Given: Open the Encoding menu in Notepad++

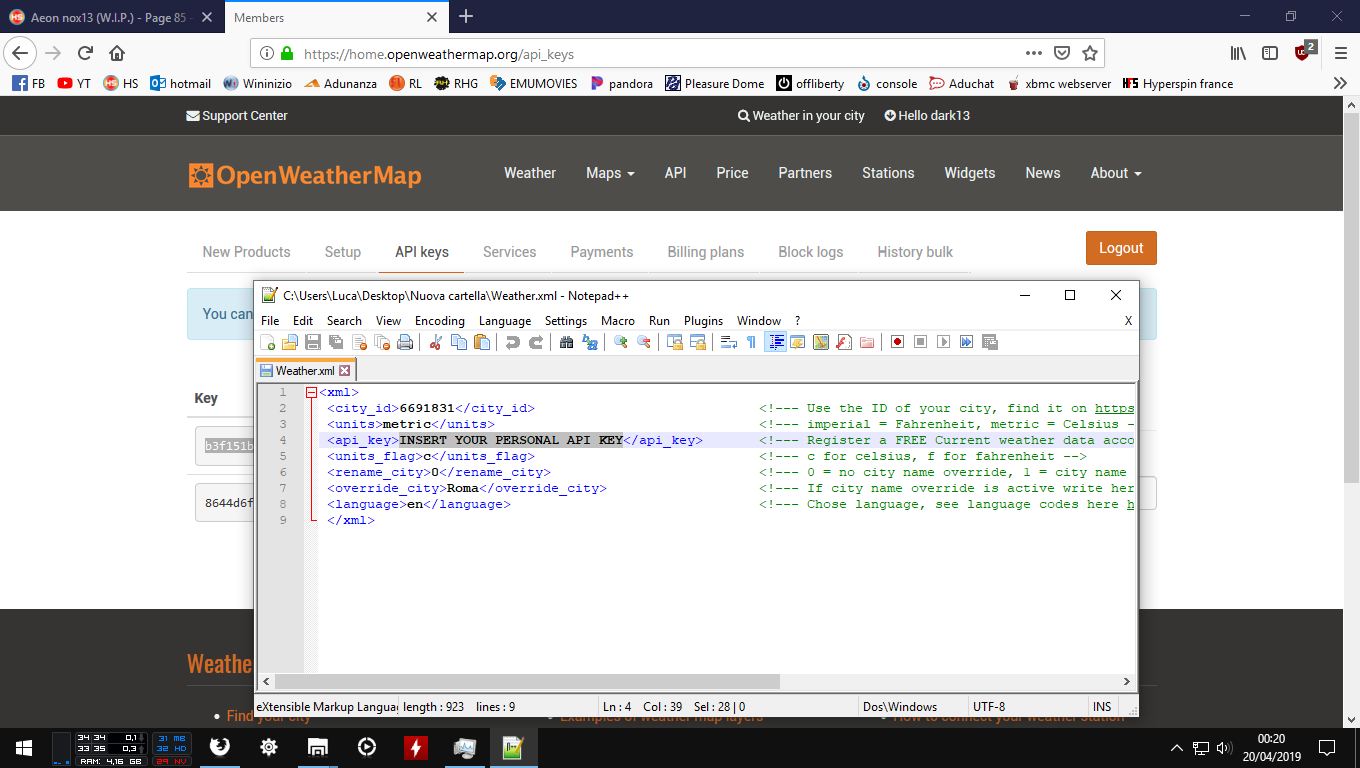Looking at the screenshot, I should click(x=440, y=321).
